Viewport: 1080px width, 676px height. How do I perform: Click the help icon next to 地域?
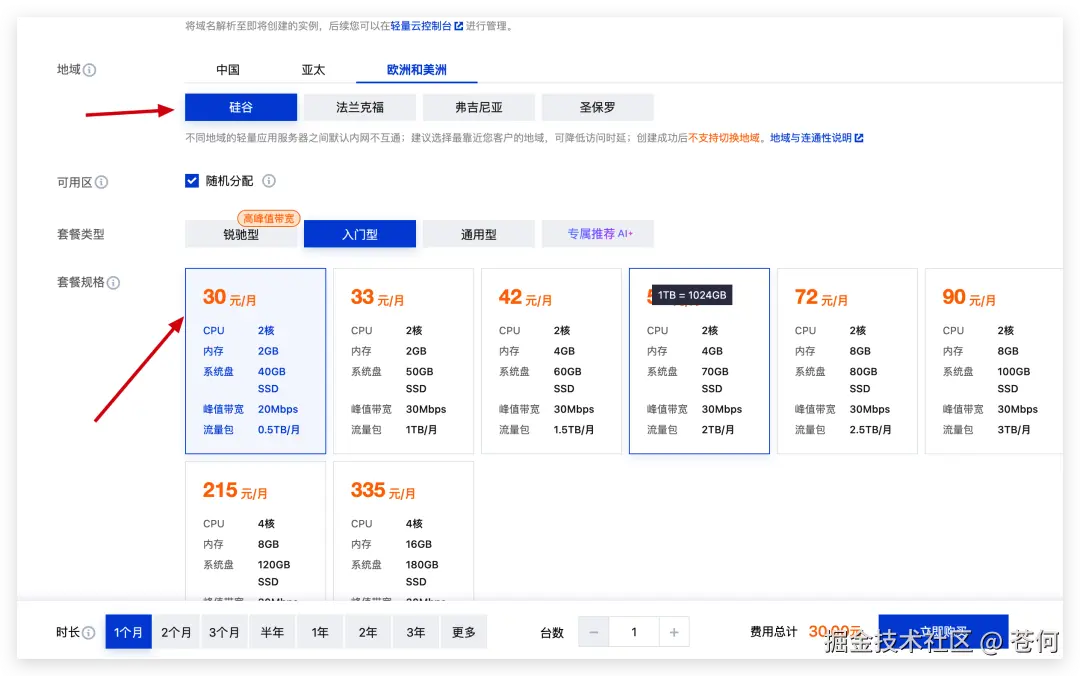tap(91, 70)
